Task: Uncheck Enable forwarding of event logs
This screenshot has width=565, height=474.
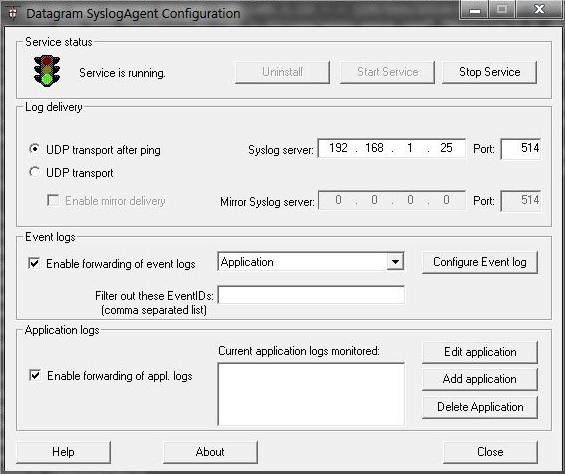Action: (x=34, y=263)
